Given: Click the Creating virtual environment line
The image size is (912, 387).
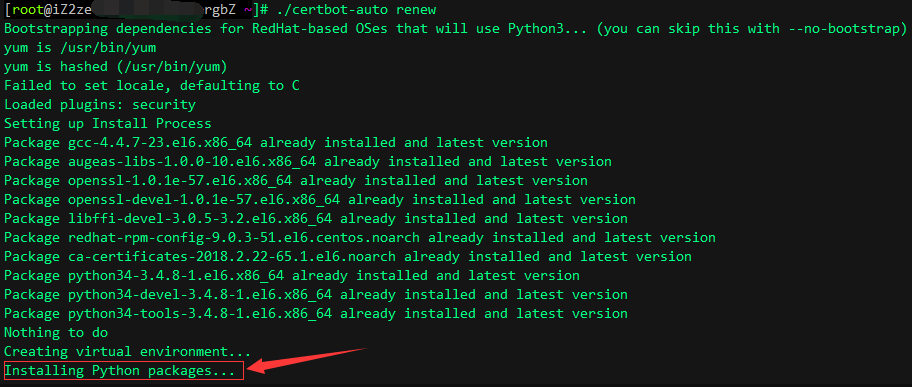Looking at the screenshot, I should [x=127, y=352].
